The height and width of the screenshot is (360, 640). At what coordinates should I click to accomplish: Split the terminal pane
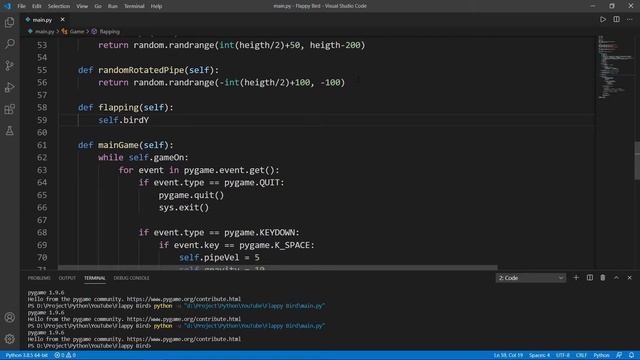click(589, 278)
